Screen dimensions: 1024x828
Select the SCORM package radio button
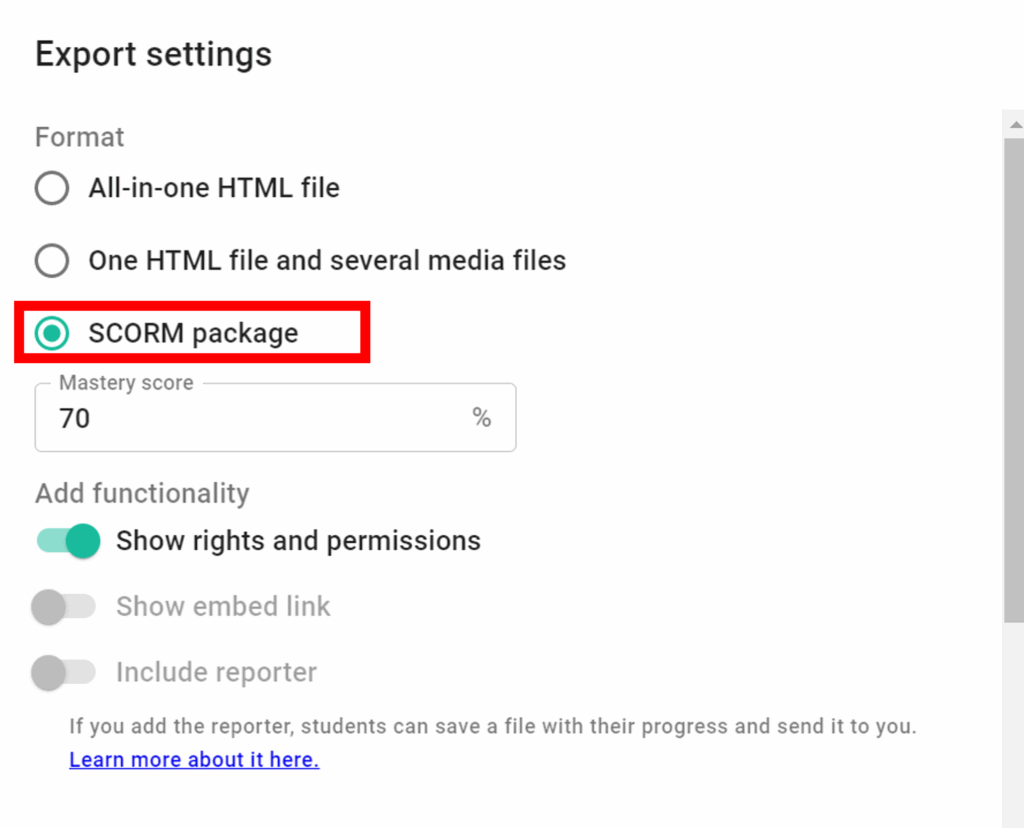tap(52, 333)
